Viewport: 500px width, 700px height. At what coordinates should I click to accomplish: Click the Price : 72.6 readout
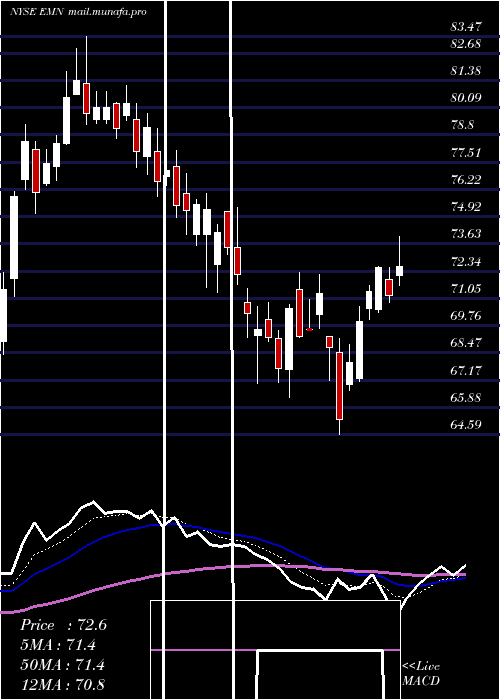[63, 625]
